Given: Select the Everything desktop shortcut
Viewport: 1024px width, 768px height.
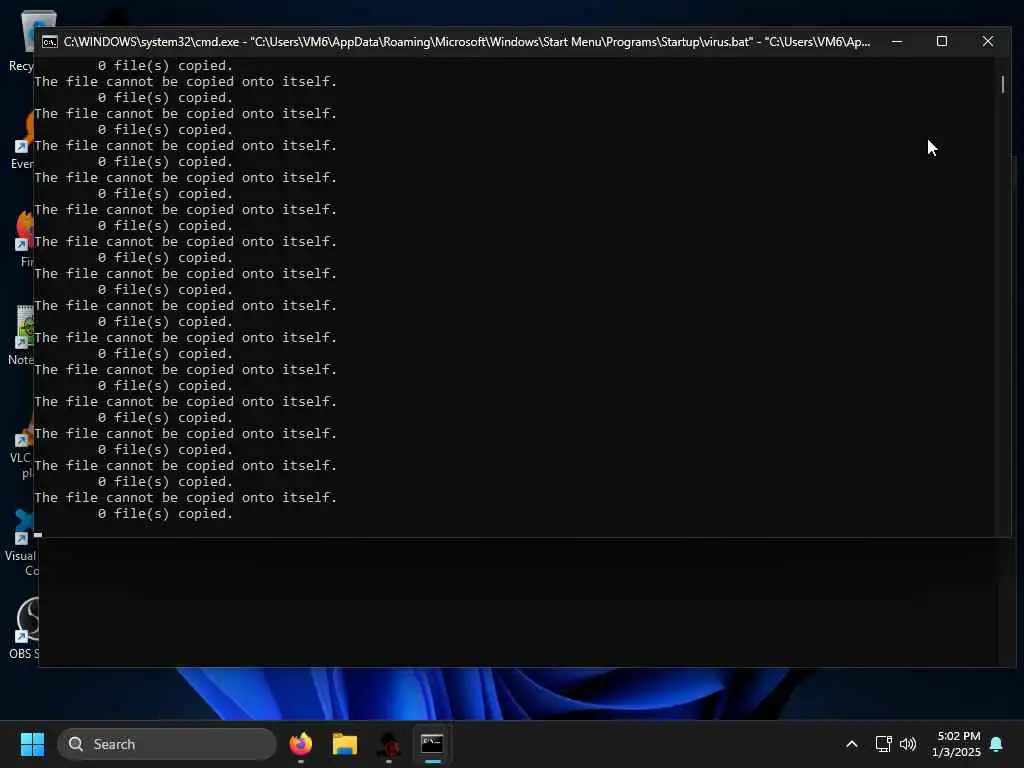Looking at the screenshot, I should tap(22, 140).
